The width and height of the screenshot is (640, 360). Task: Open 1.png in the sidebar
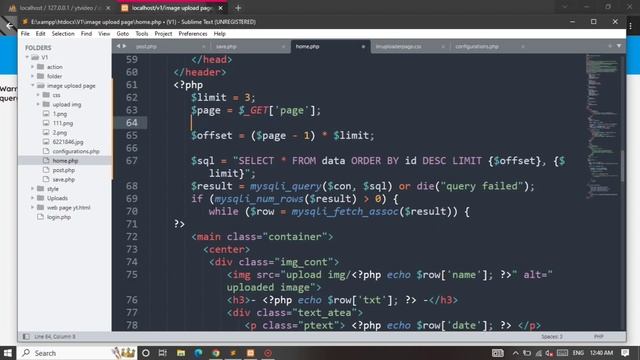pyautogui.click(x=60, y=114)
